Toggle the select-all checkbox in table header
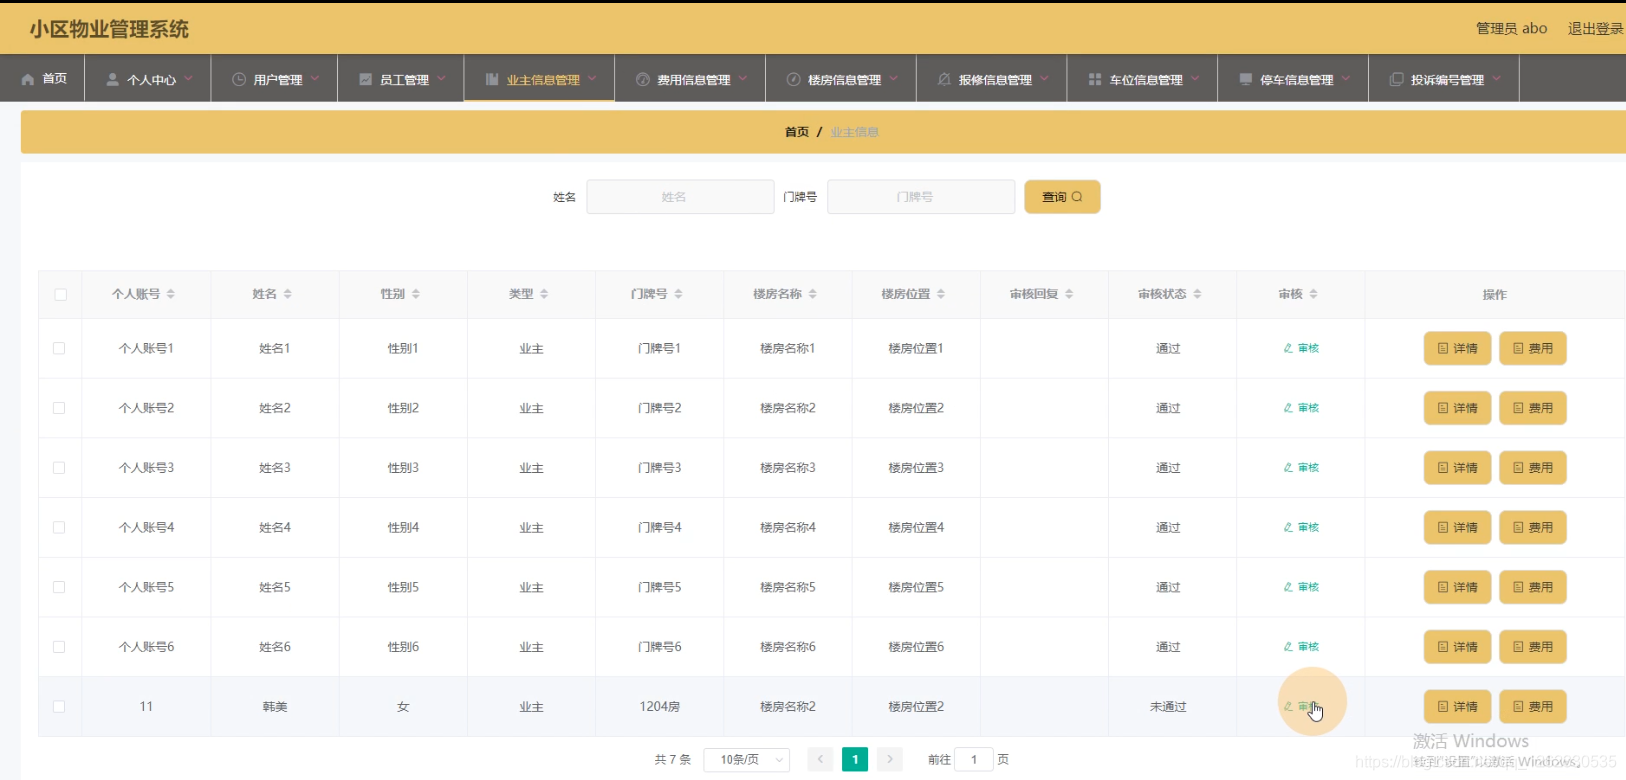 point(60,294)
